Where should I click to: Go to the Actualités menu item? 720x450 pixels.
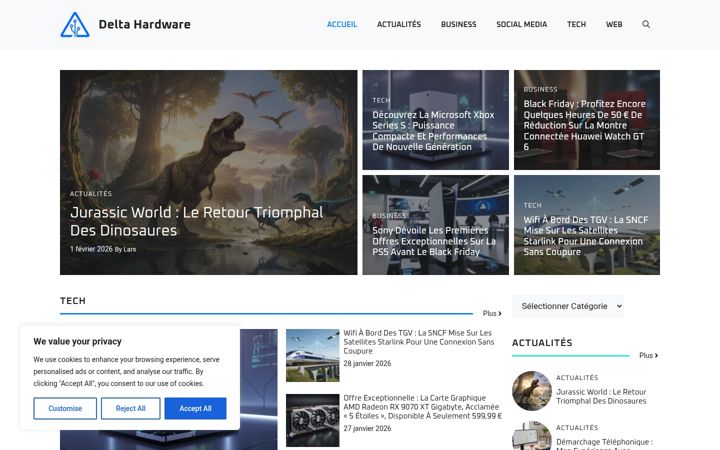coord(399,24)
